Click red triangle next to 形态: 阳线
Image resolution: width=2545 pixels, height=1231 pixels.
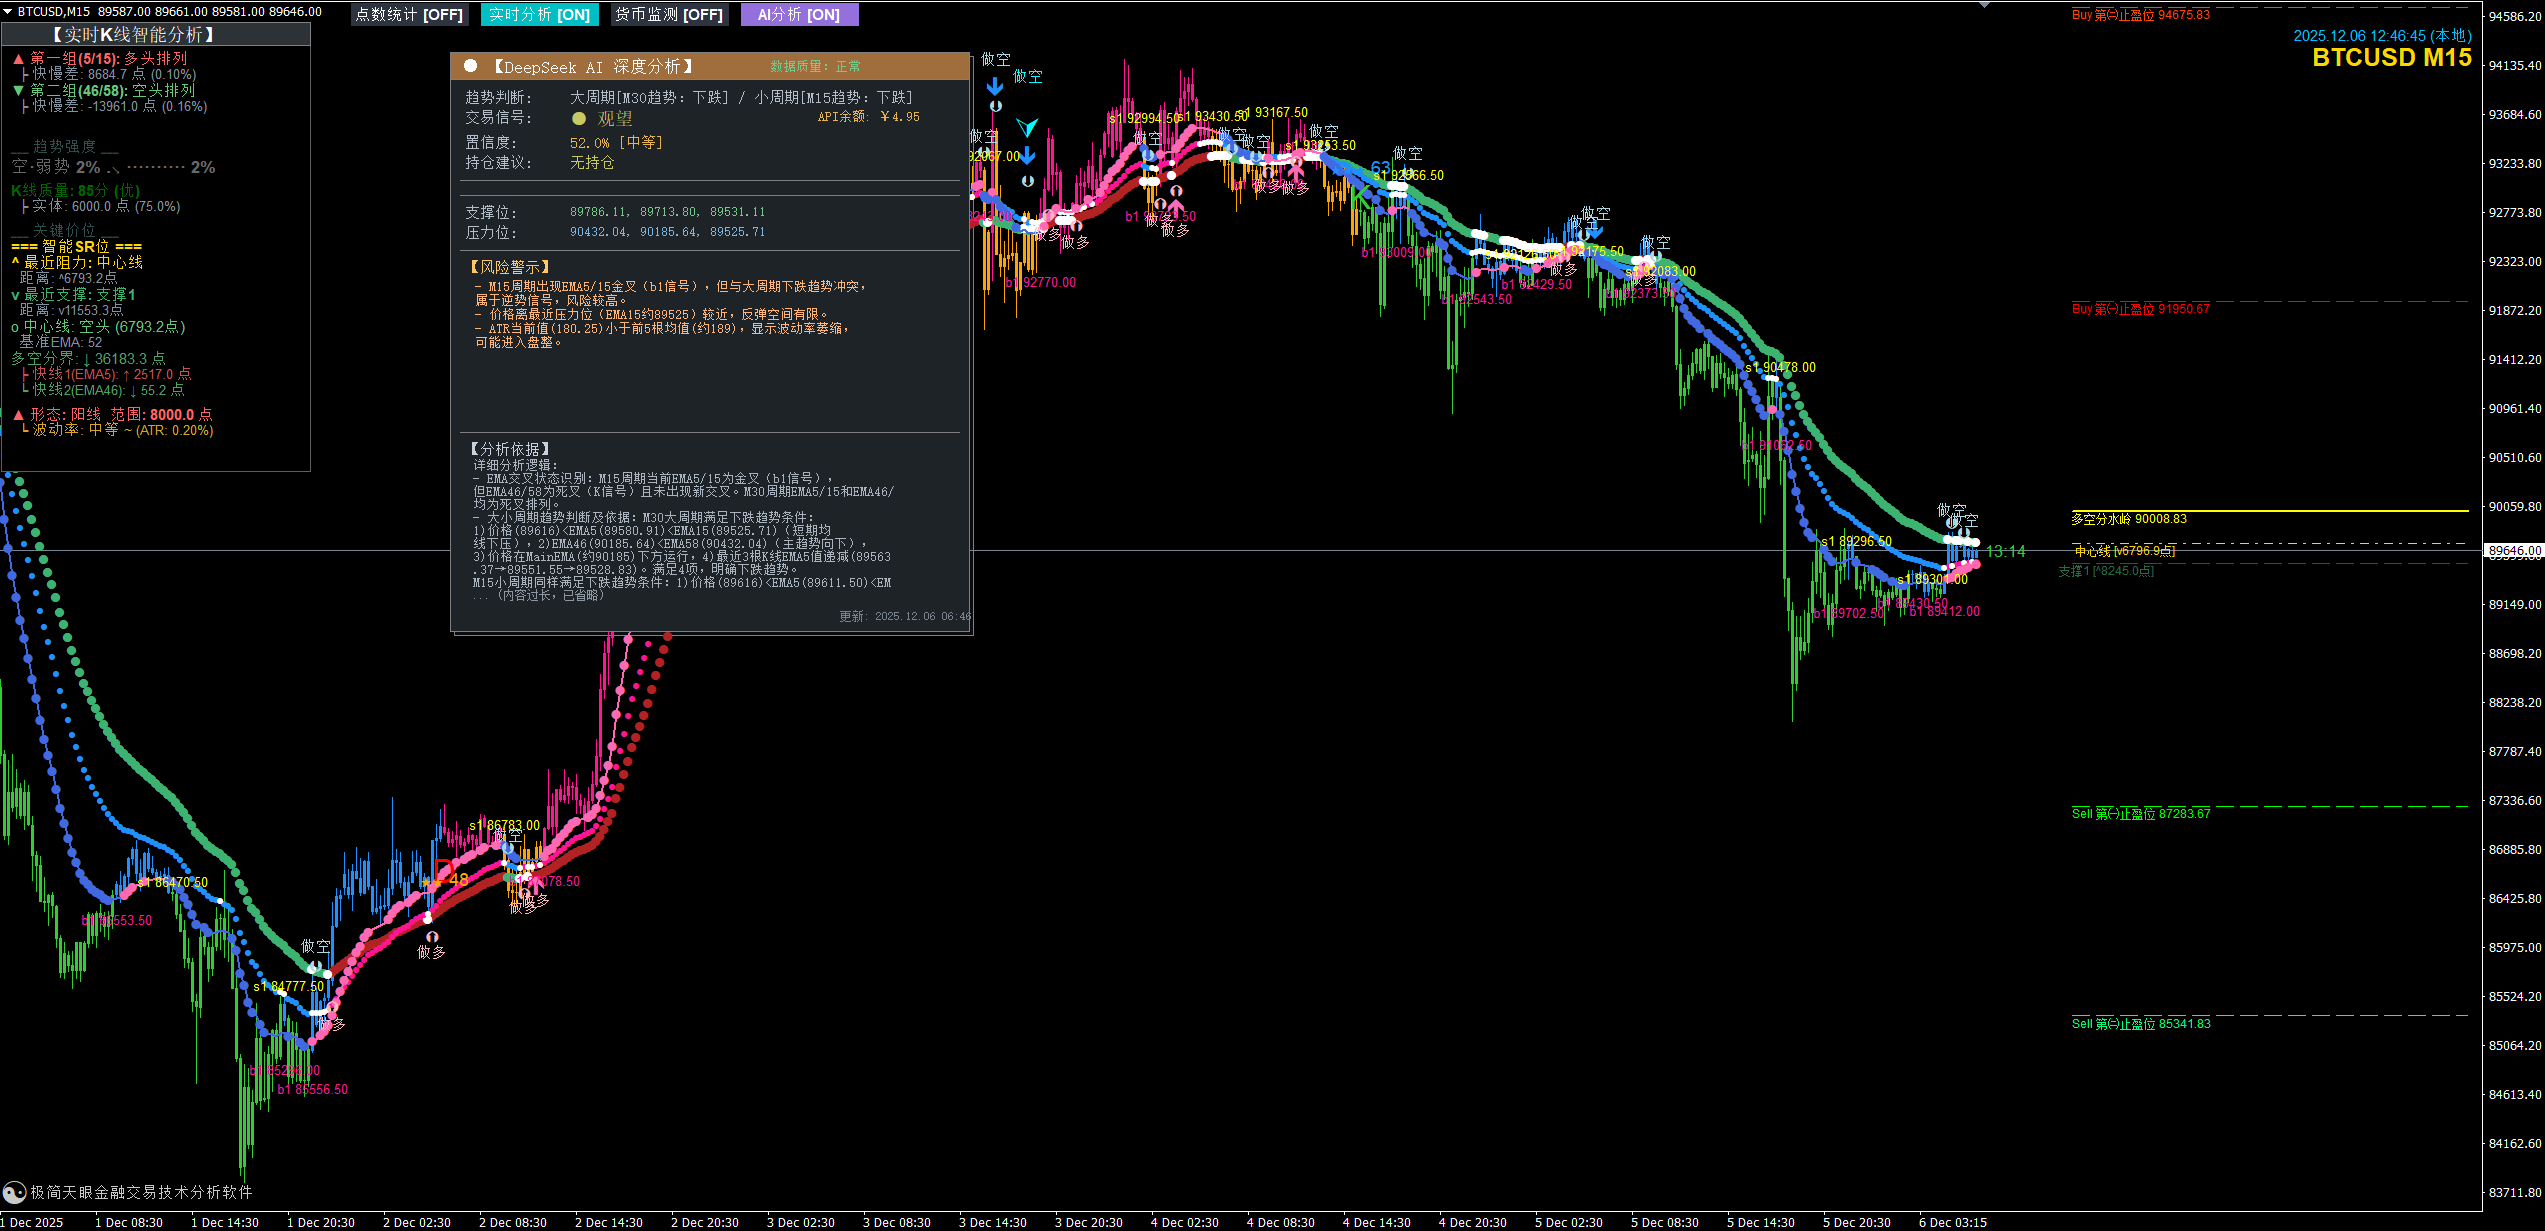coord(19,414)
